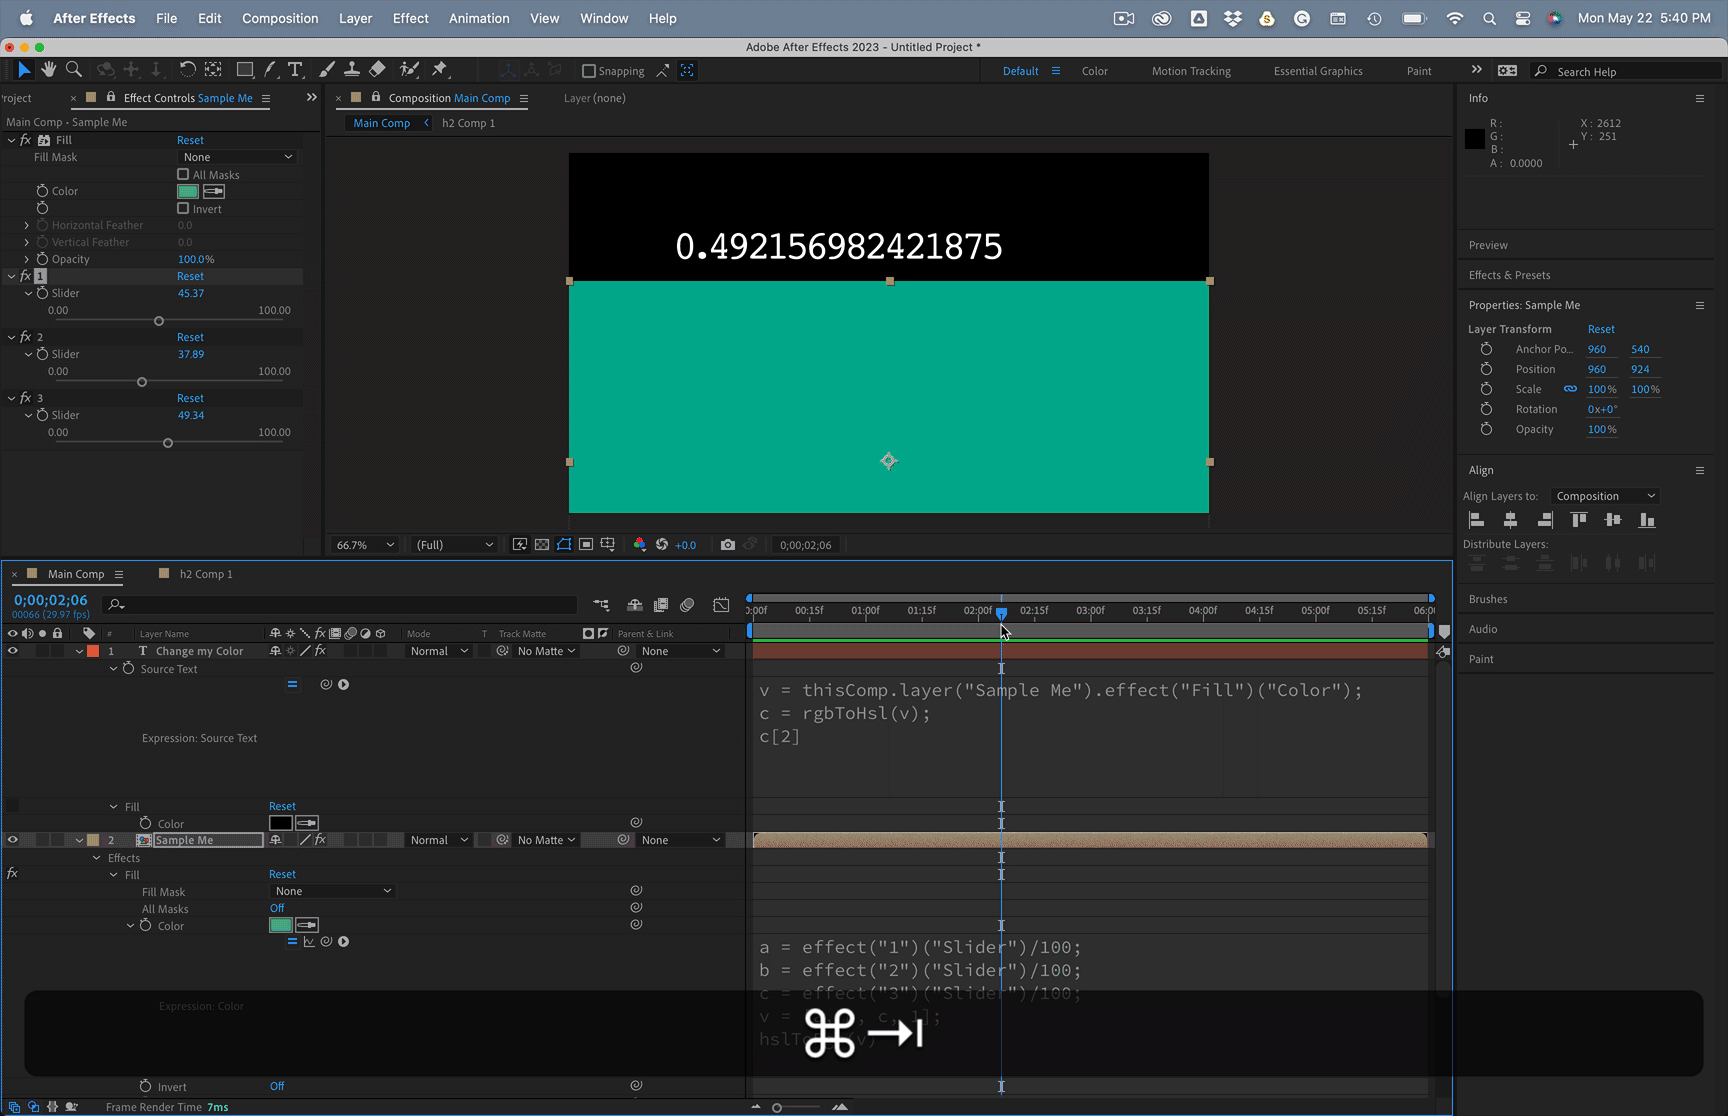Select the Rectangle shape tool
The image size is (1728, 1116).
click(x=245, y=70)
